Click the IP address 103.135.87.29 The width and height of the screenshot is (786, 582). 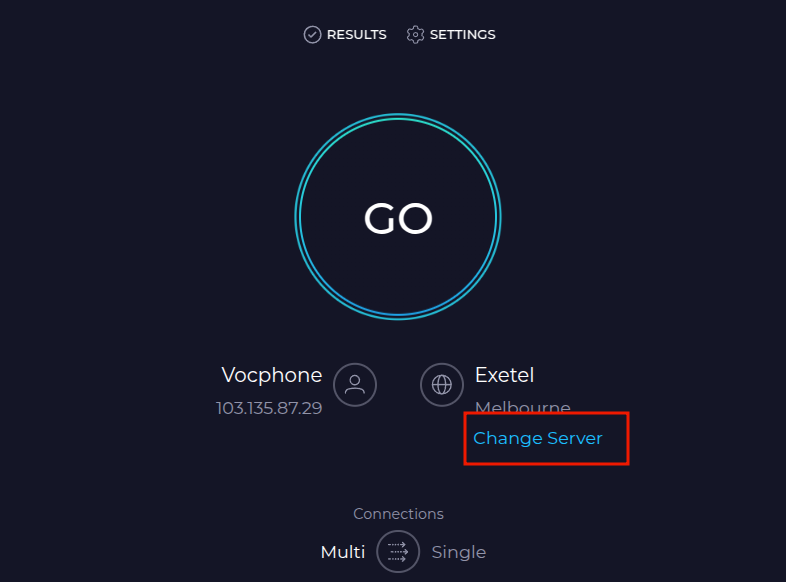(269, 408)
